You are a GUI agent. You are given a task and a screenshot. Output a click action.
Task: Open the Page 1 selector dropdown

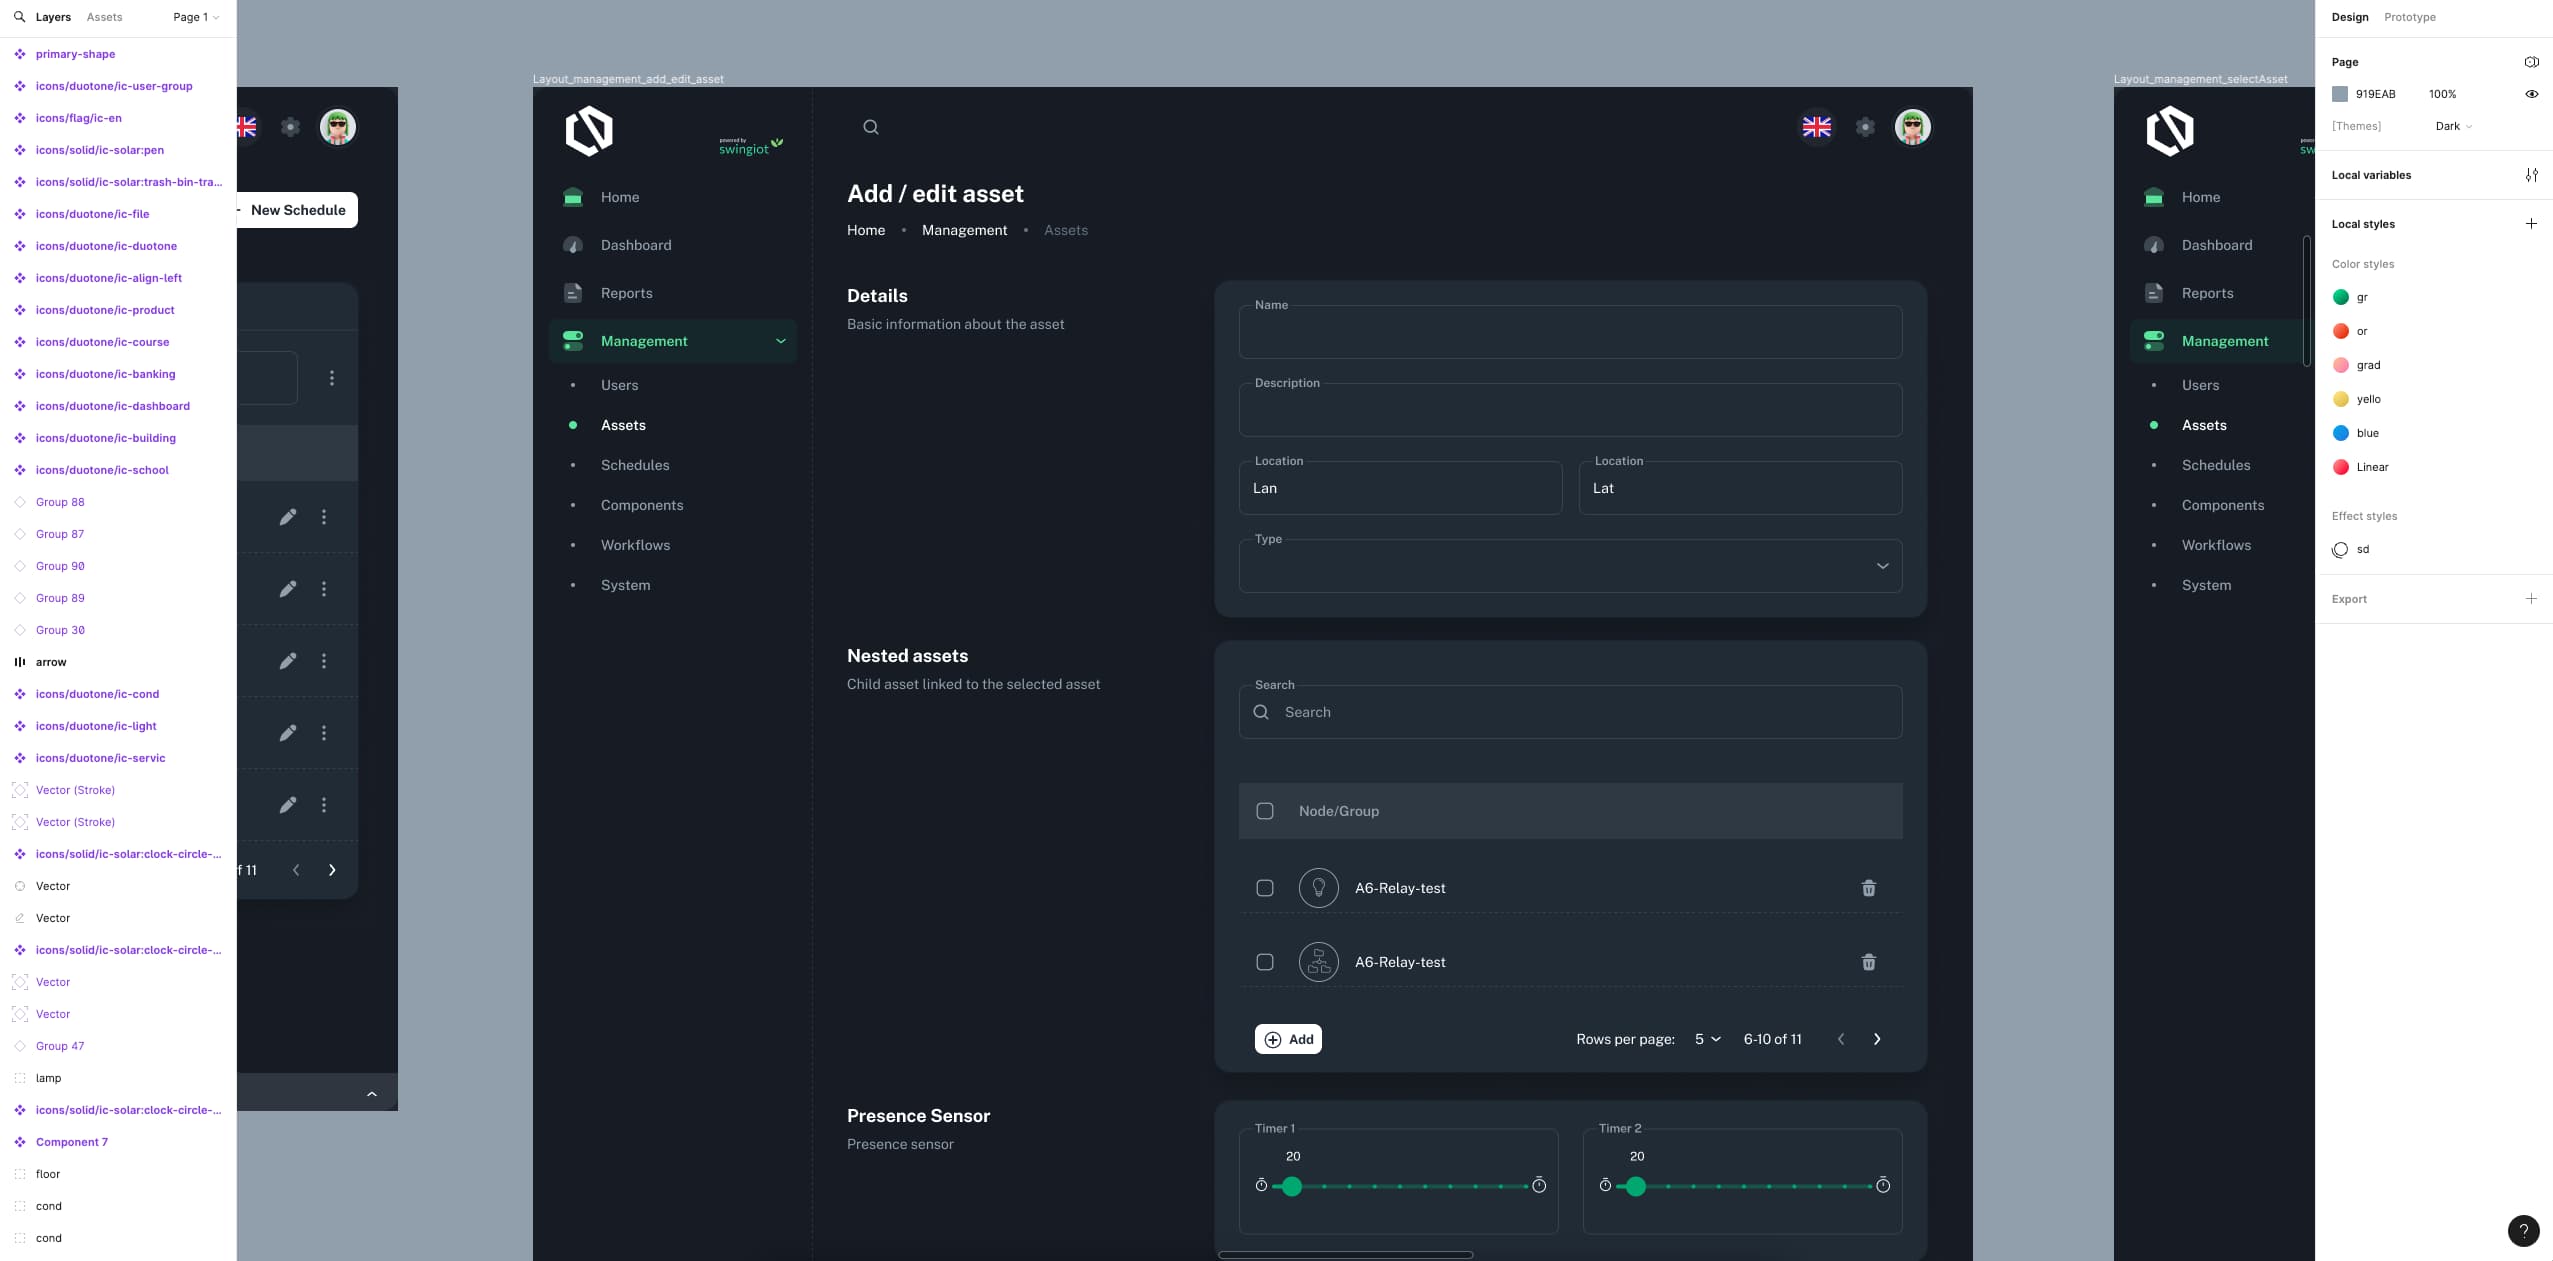(195, 17)
